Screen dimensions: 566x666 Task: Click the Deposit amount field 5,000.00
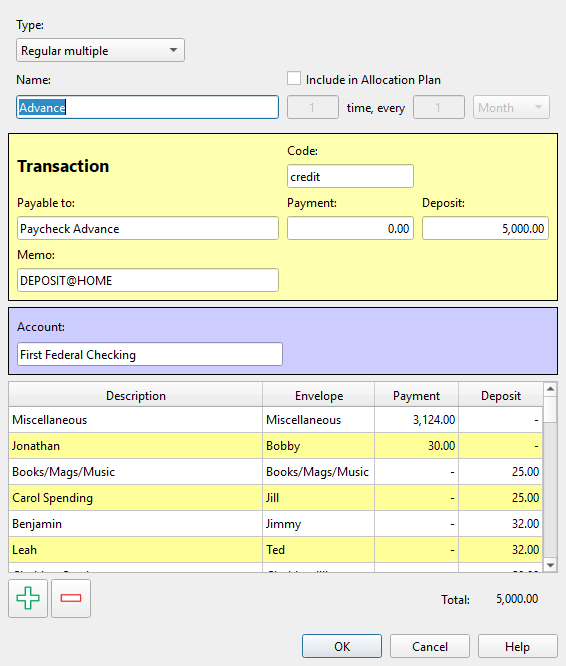click(x=485, y=228)
